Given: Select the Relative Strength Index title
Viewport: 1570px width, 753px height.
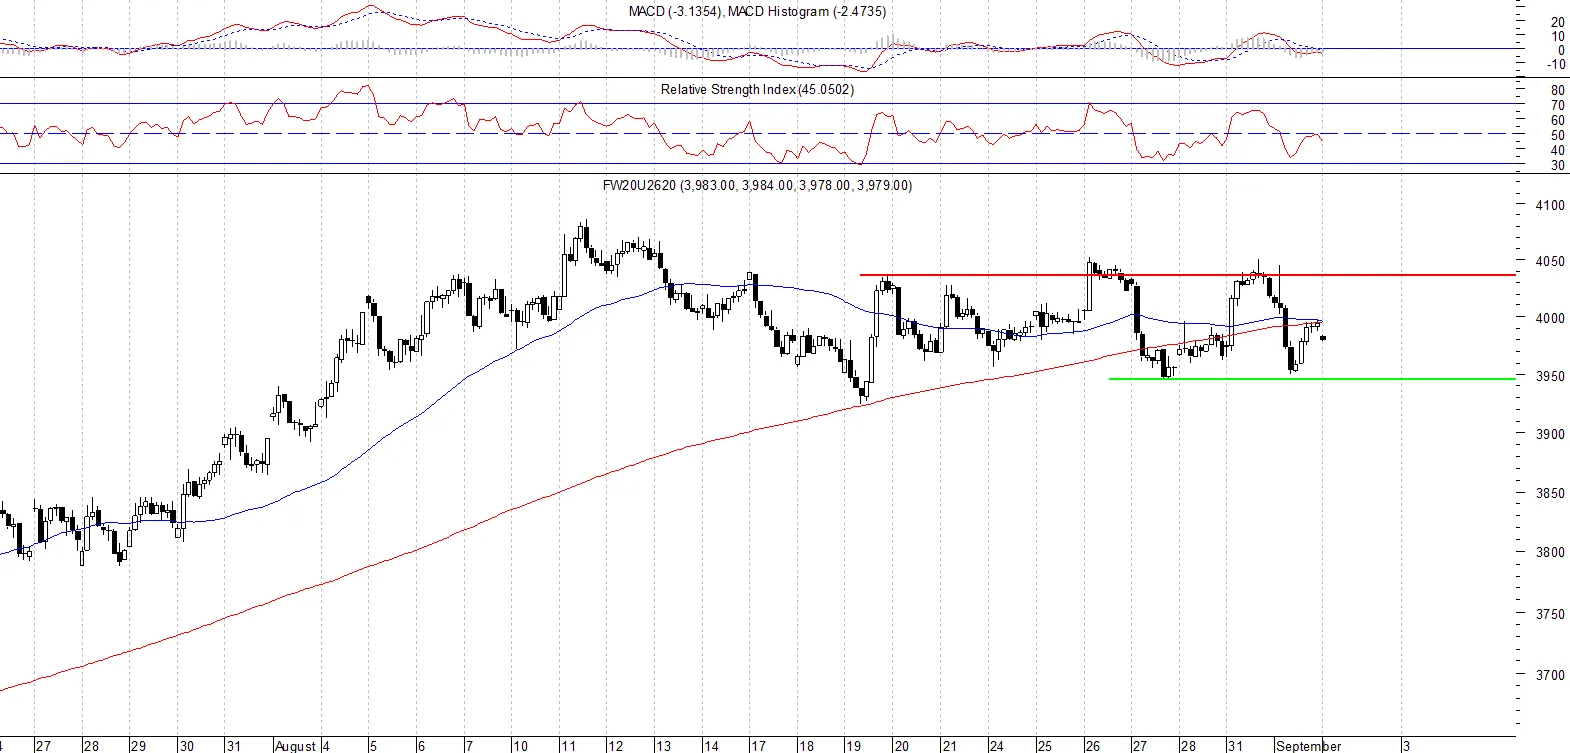Looking at the screenshot, I should (757, 89).
